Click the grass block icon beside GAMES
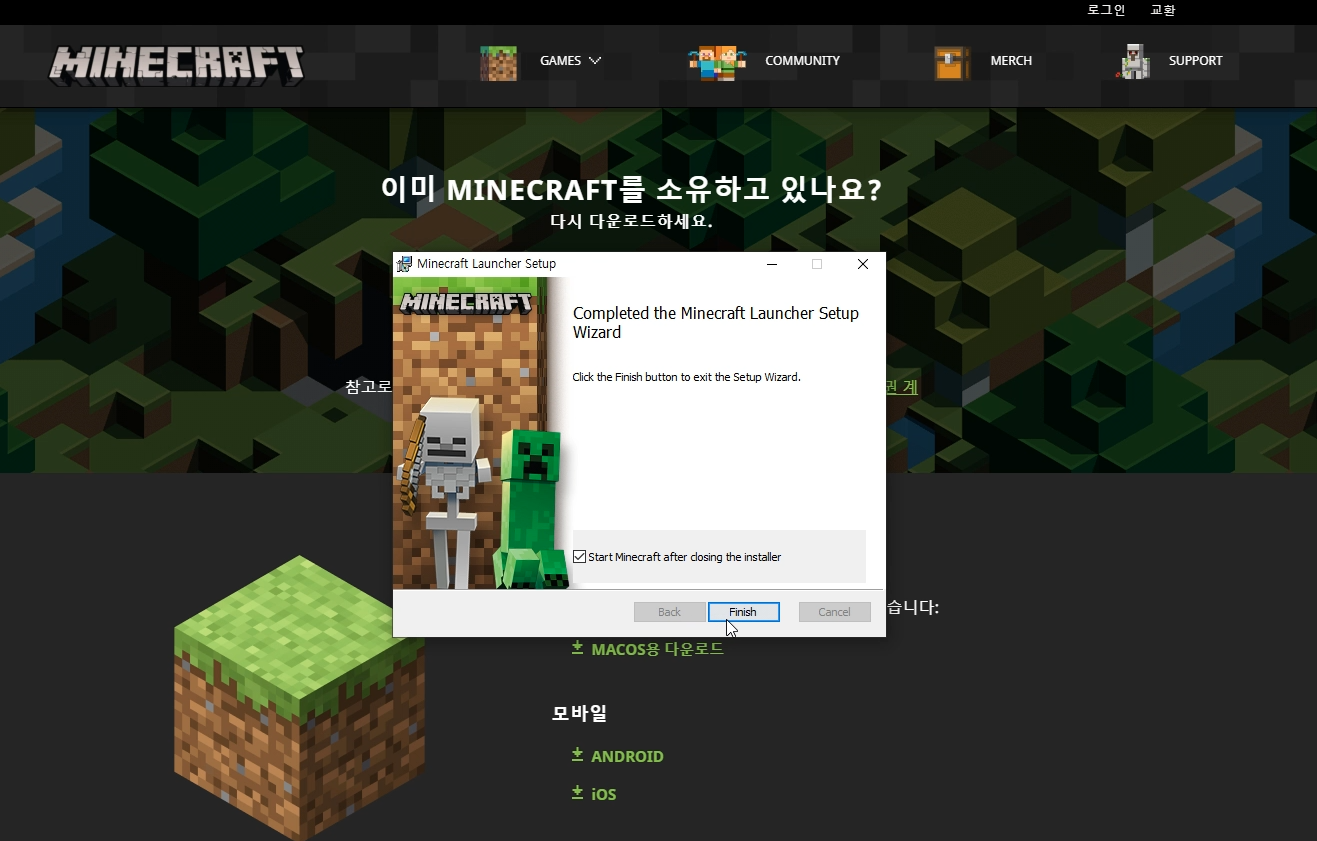1317x841 pixels. pyautogui.click(x=499, y=63)
